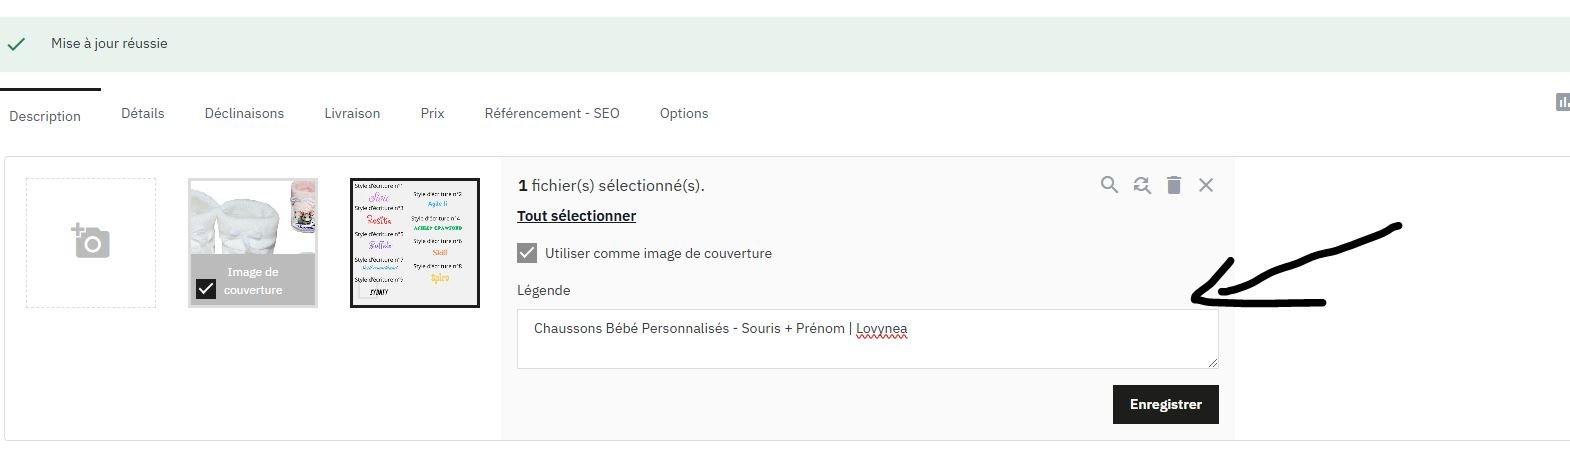Click the add photo camera icon
1570x459 pixels.
pos(90,241)
